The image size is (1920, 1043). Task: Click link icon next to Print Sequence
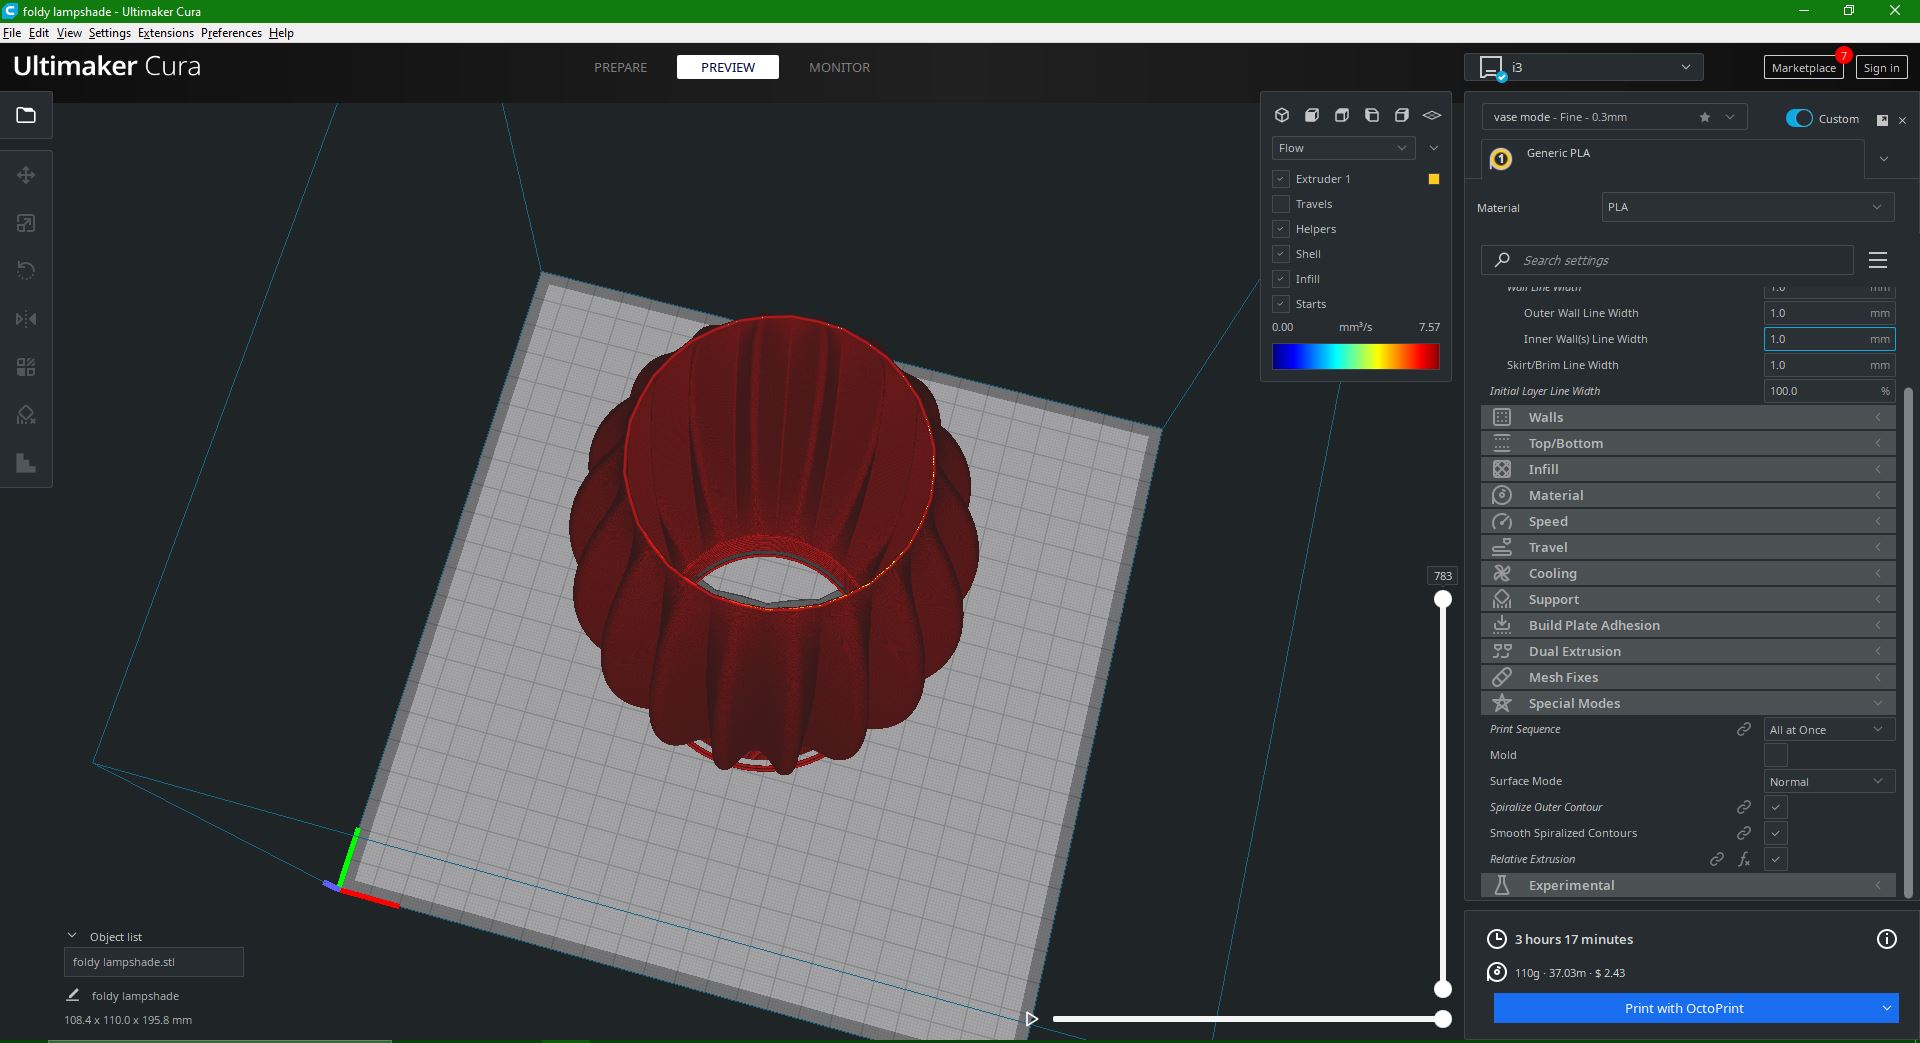[x=1744, y=729]
